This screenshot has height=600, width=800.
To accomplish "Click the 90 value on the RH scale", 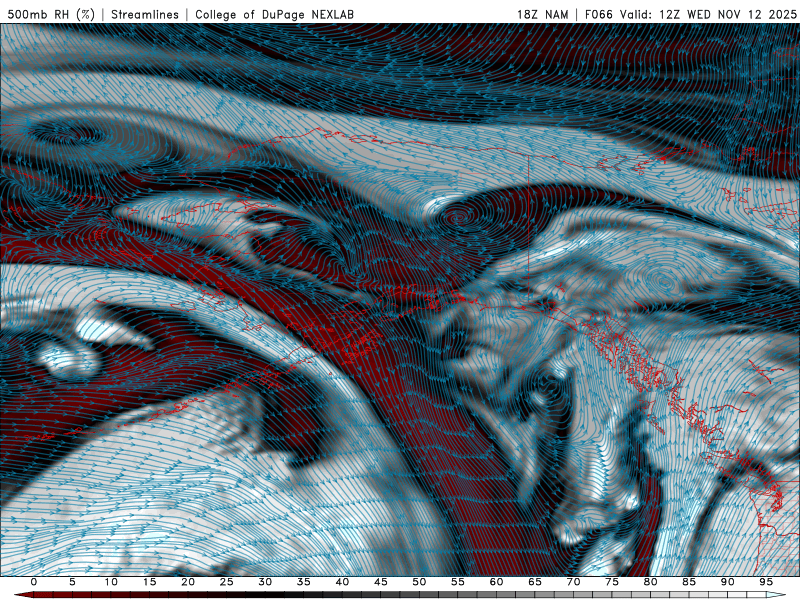I will (728, 582).
